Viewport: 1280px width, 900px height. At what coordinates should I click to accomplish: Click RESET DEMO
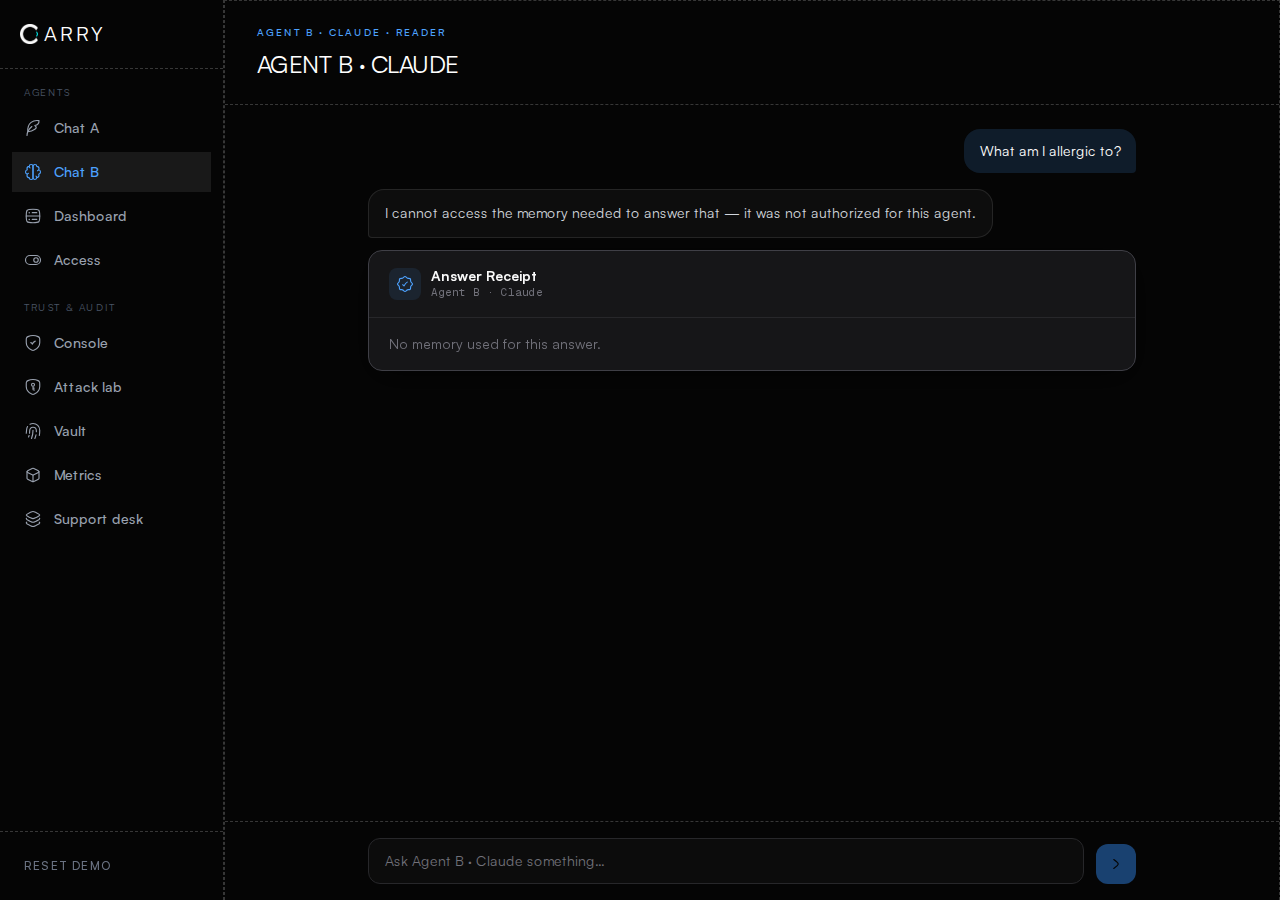point(68,866)
